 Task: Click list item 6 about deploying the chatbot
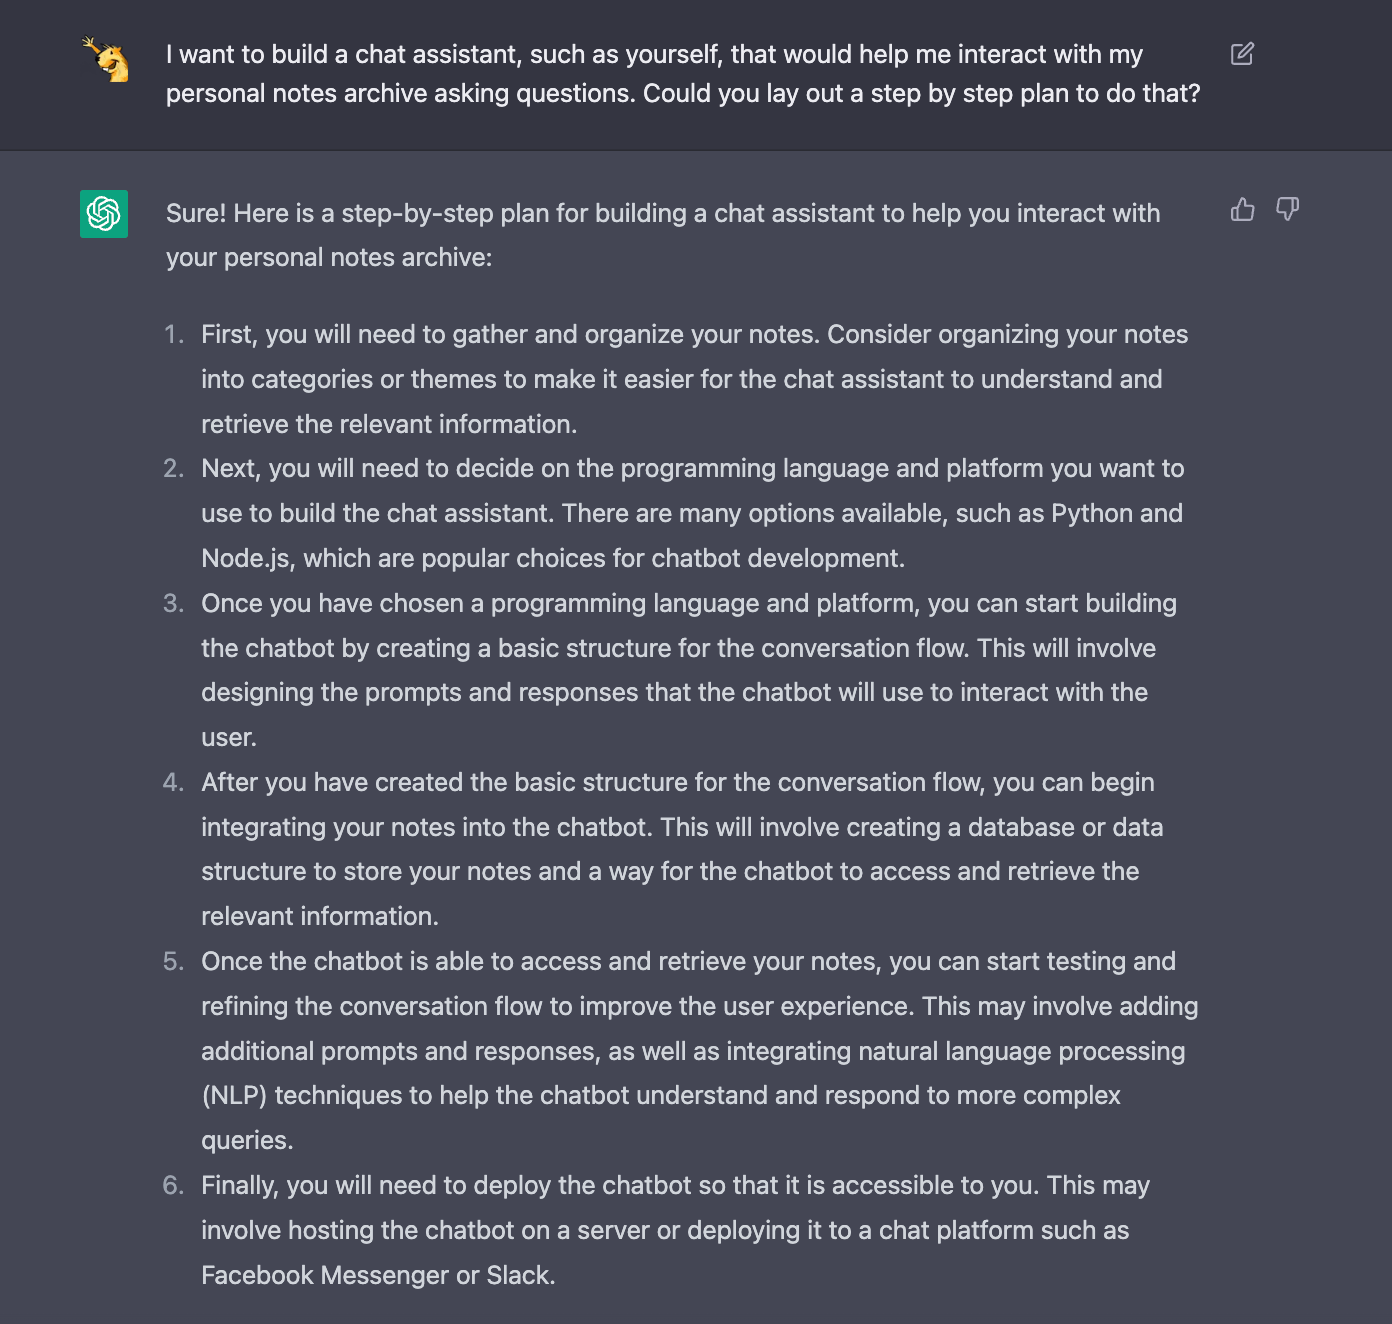[x=675, y=1230]
